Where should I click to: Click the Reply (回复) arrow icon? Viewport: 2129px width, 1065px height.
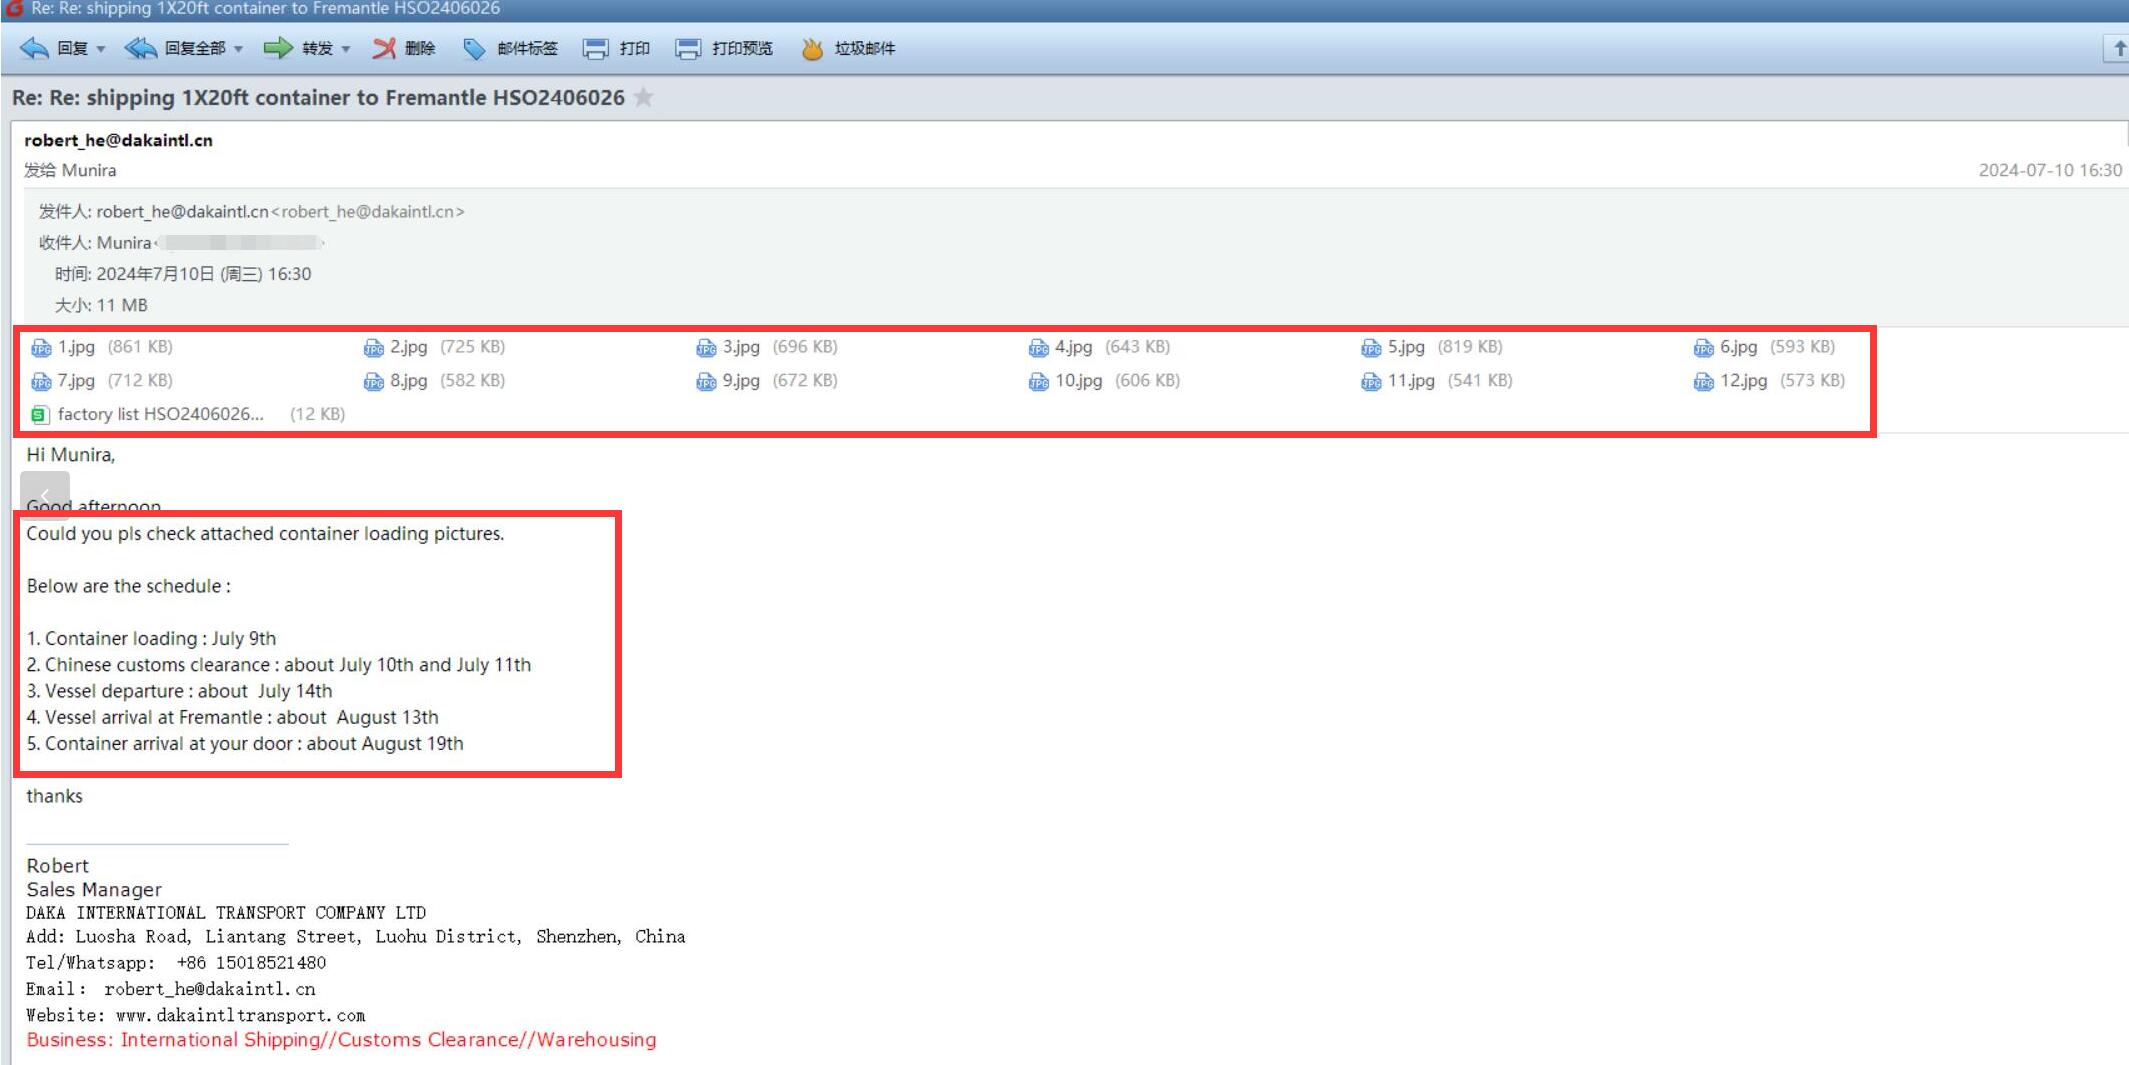point(34,48)
